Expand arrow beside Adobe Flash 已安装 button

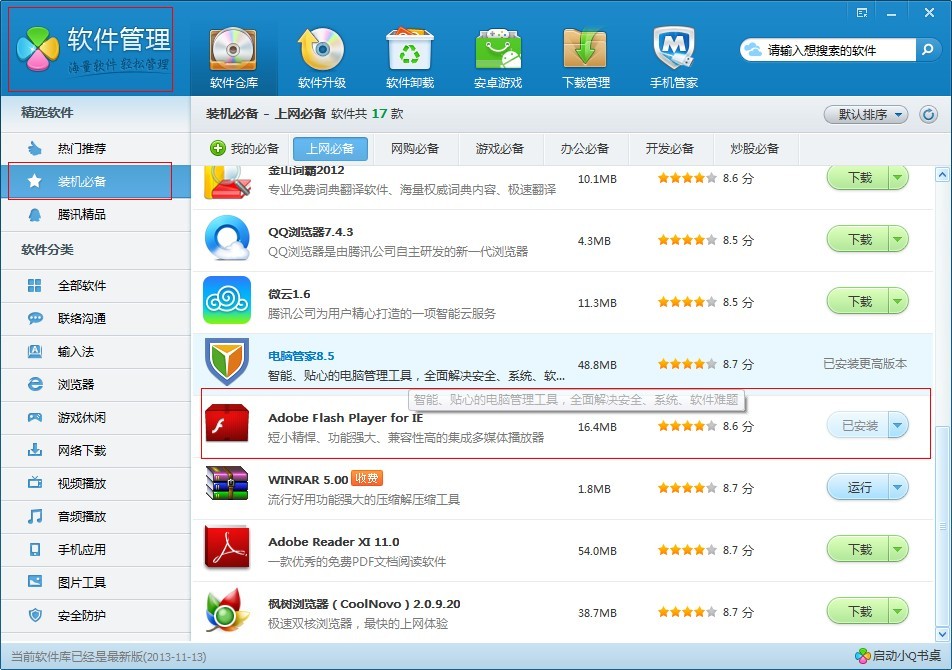(898, 425)
